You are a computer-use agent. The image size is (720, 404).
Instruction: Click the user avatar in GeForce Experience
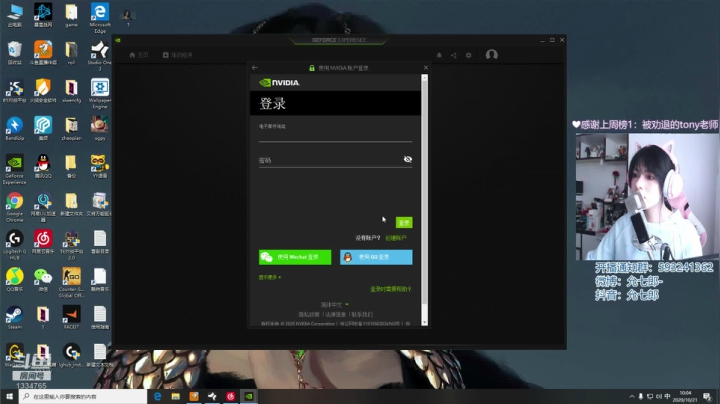[492, 55]
